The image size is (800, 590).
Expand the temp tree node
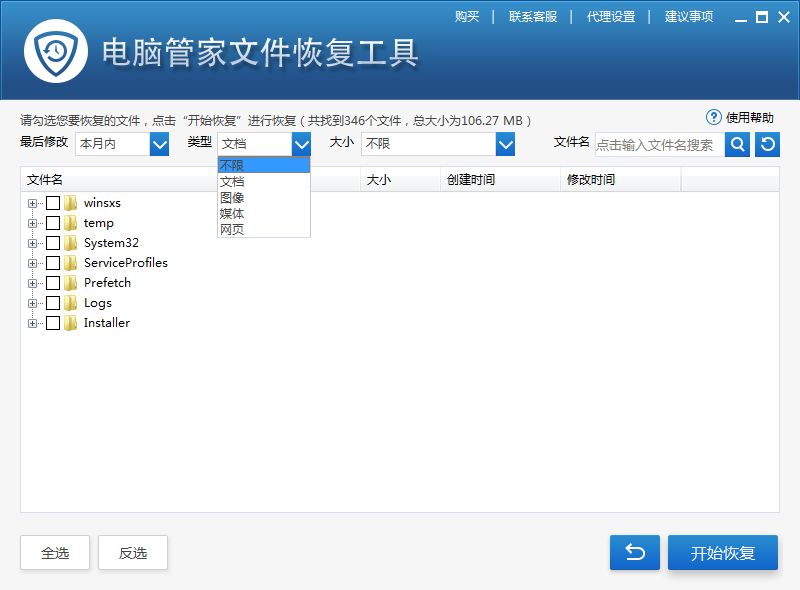point(32,224)
